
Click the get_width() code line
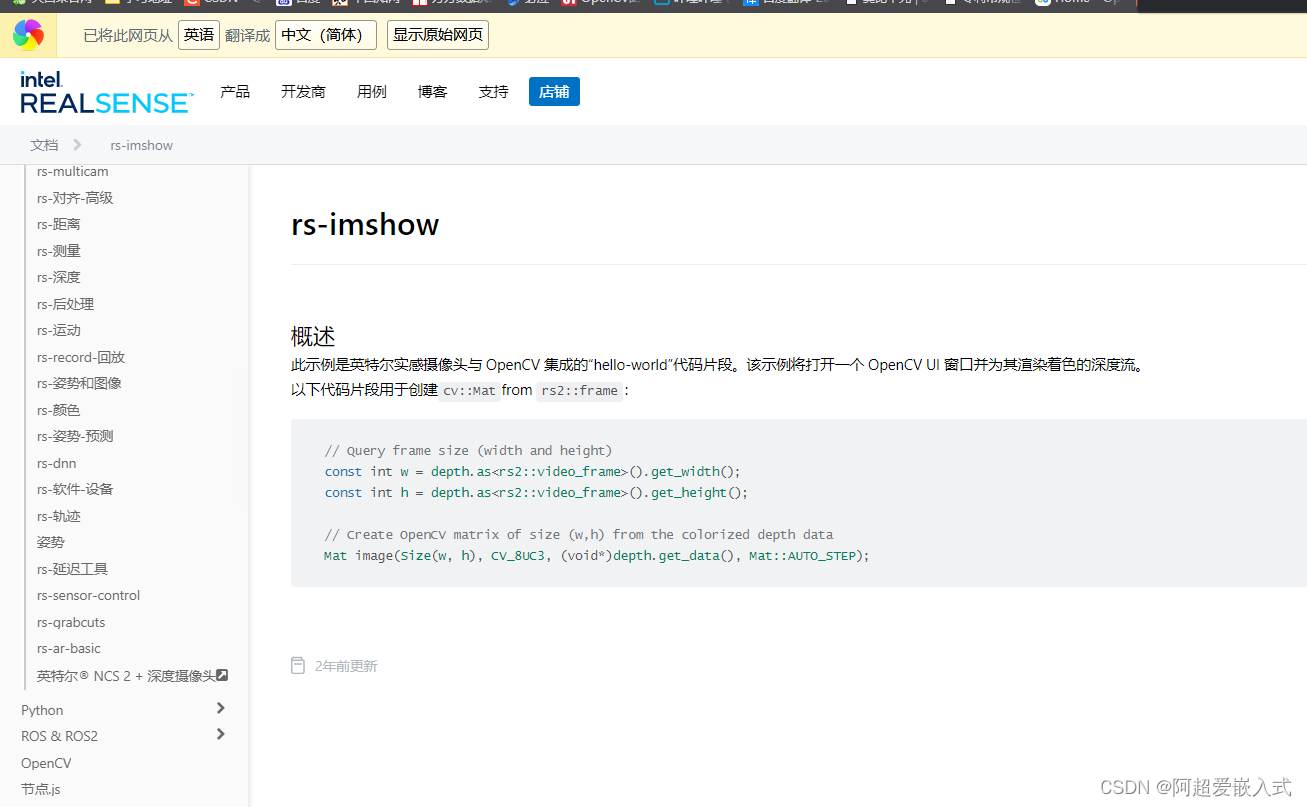click(x=533, y=471)
